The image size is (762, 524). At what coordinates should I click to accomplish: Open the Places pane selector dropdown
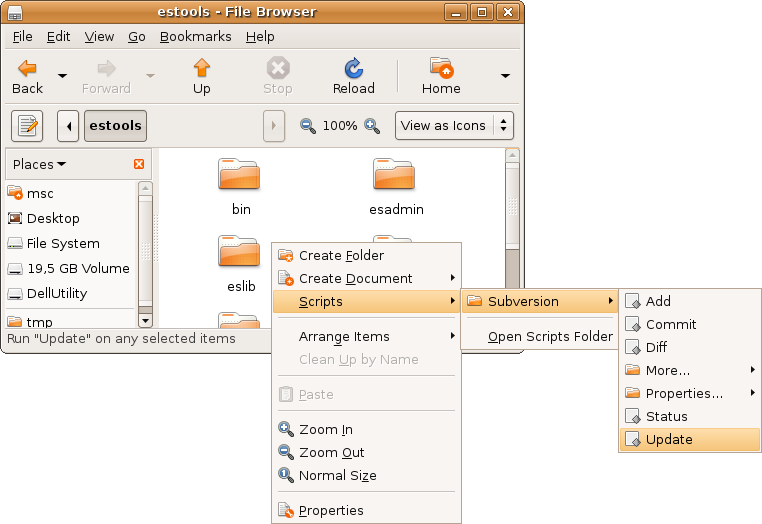tap(39, 164)
